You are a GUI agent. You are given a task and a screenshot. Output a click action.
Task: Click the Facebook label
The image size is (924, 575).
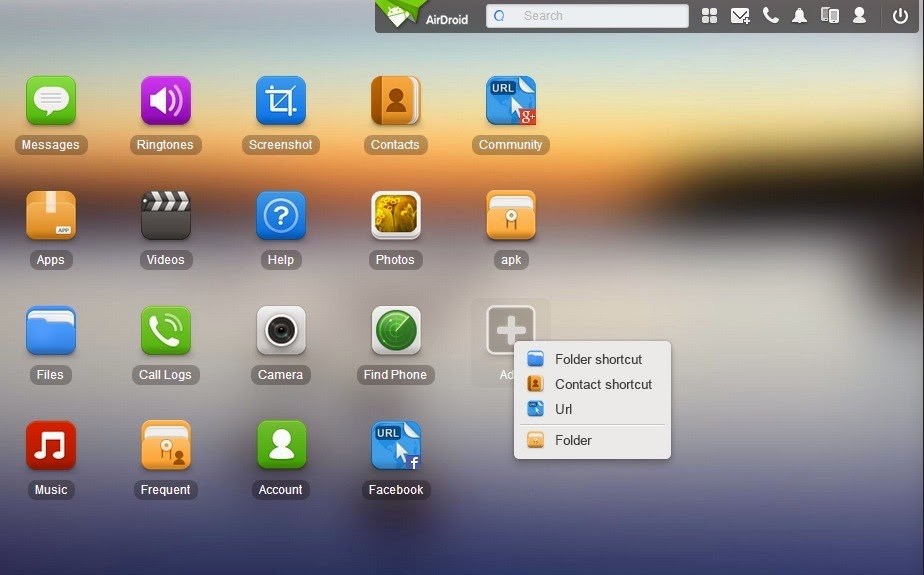(x=396, y=490)
